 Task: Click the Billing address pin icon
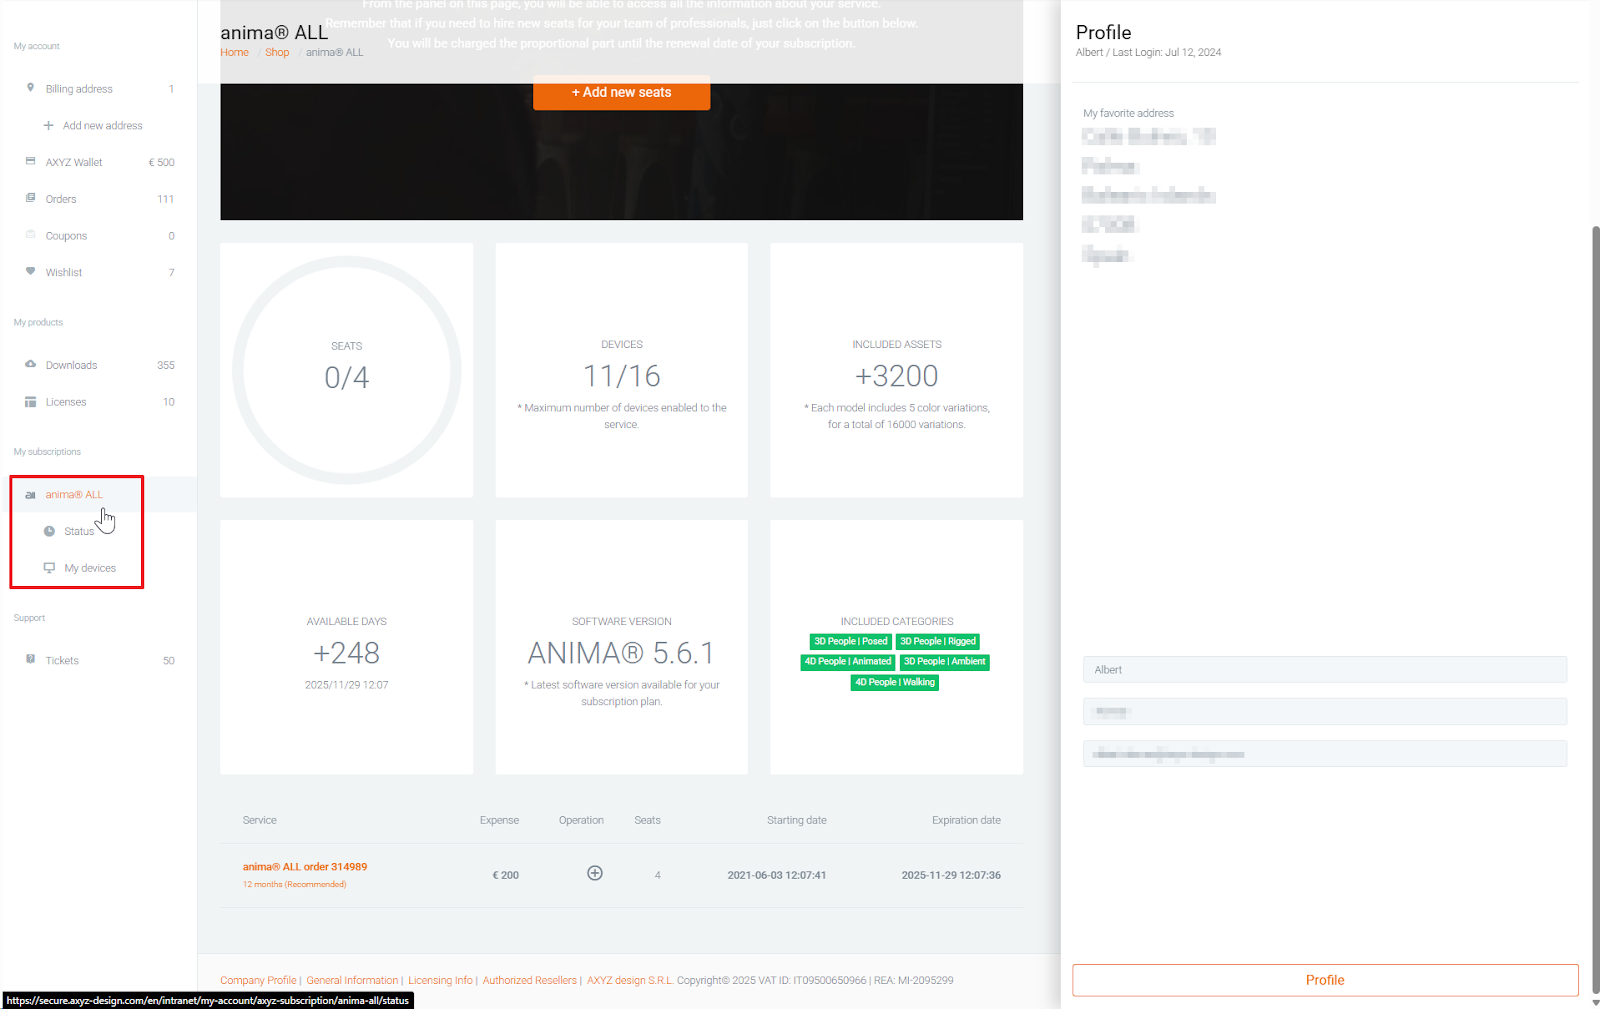pos(30,88)
